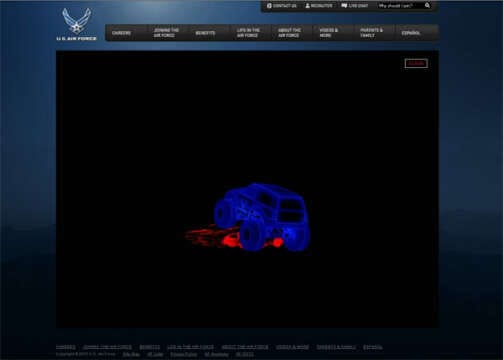Click the Live Chat link text

point(358,6)
